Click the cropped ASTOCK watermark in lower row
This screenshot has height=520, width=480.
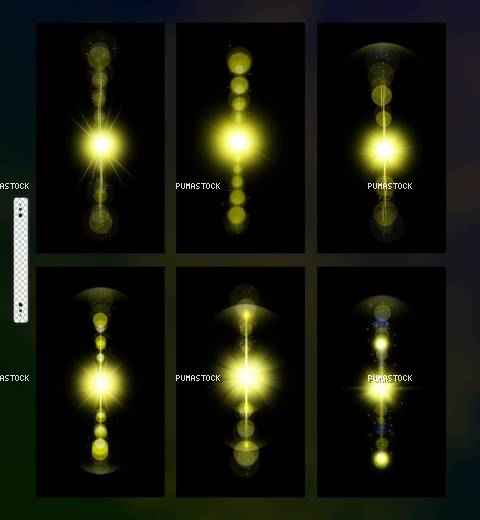tap(15, 378)
